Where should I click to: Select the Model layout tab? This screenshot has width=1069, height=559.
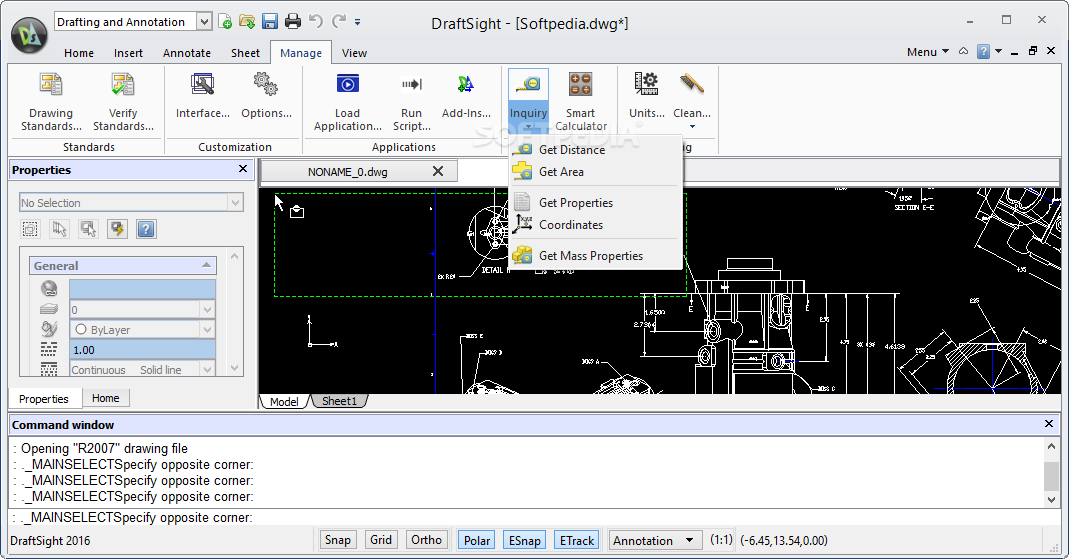coord(284,402)
